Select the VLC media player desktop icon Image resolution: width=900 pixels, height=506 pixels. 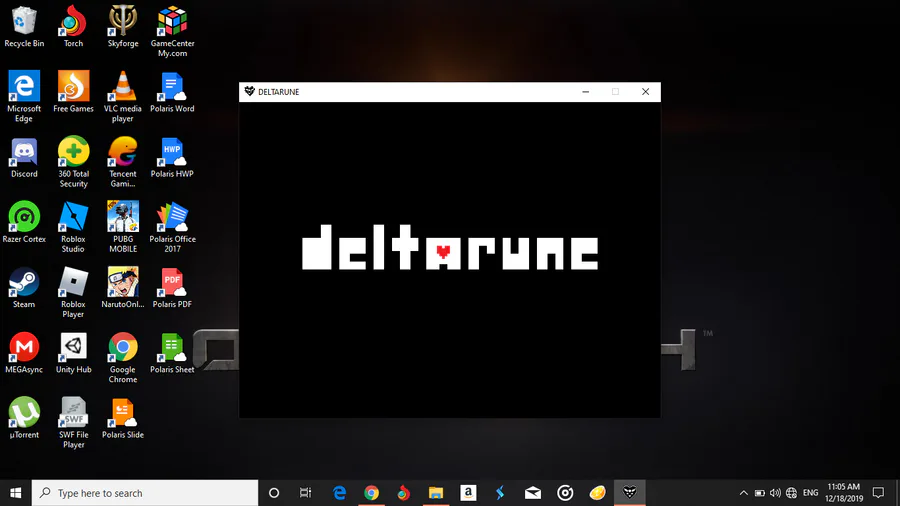coord(123,97)
